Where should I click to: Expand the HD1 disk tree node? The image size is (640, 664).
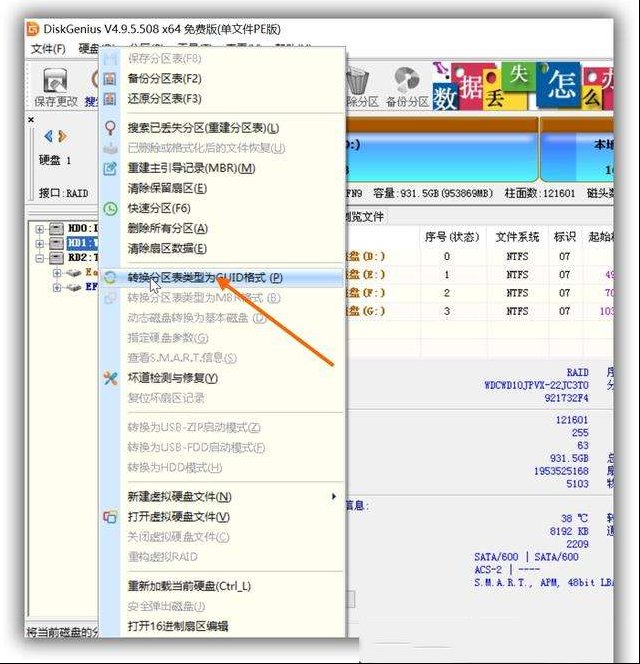[x=39, y=243]
